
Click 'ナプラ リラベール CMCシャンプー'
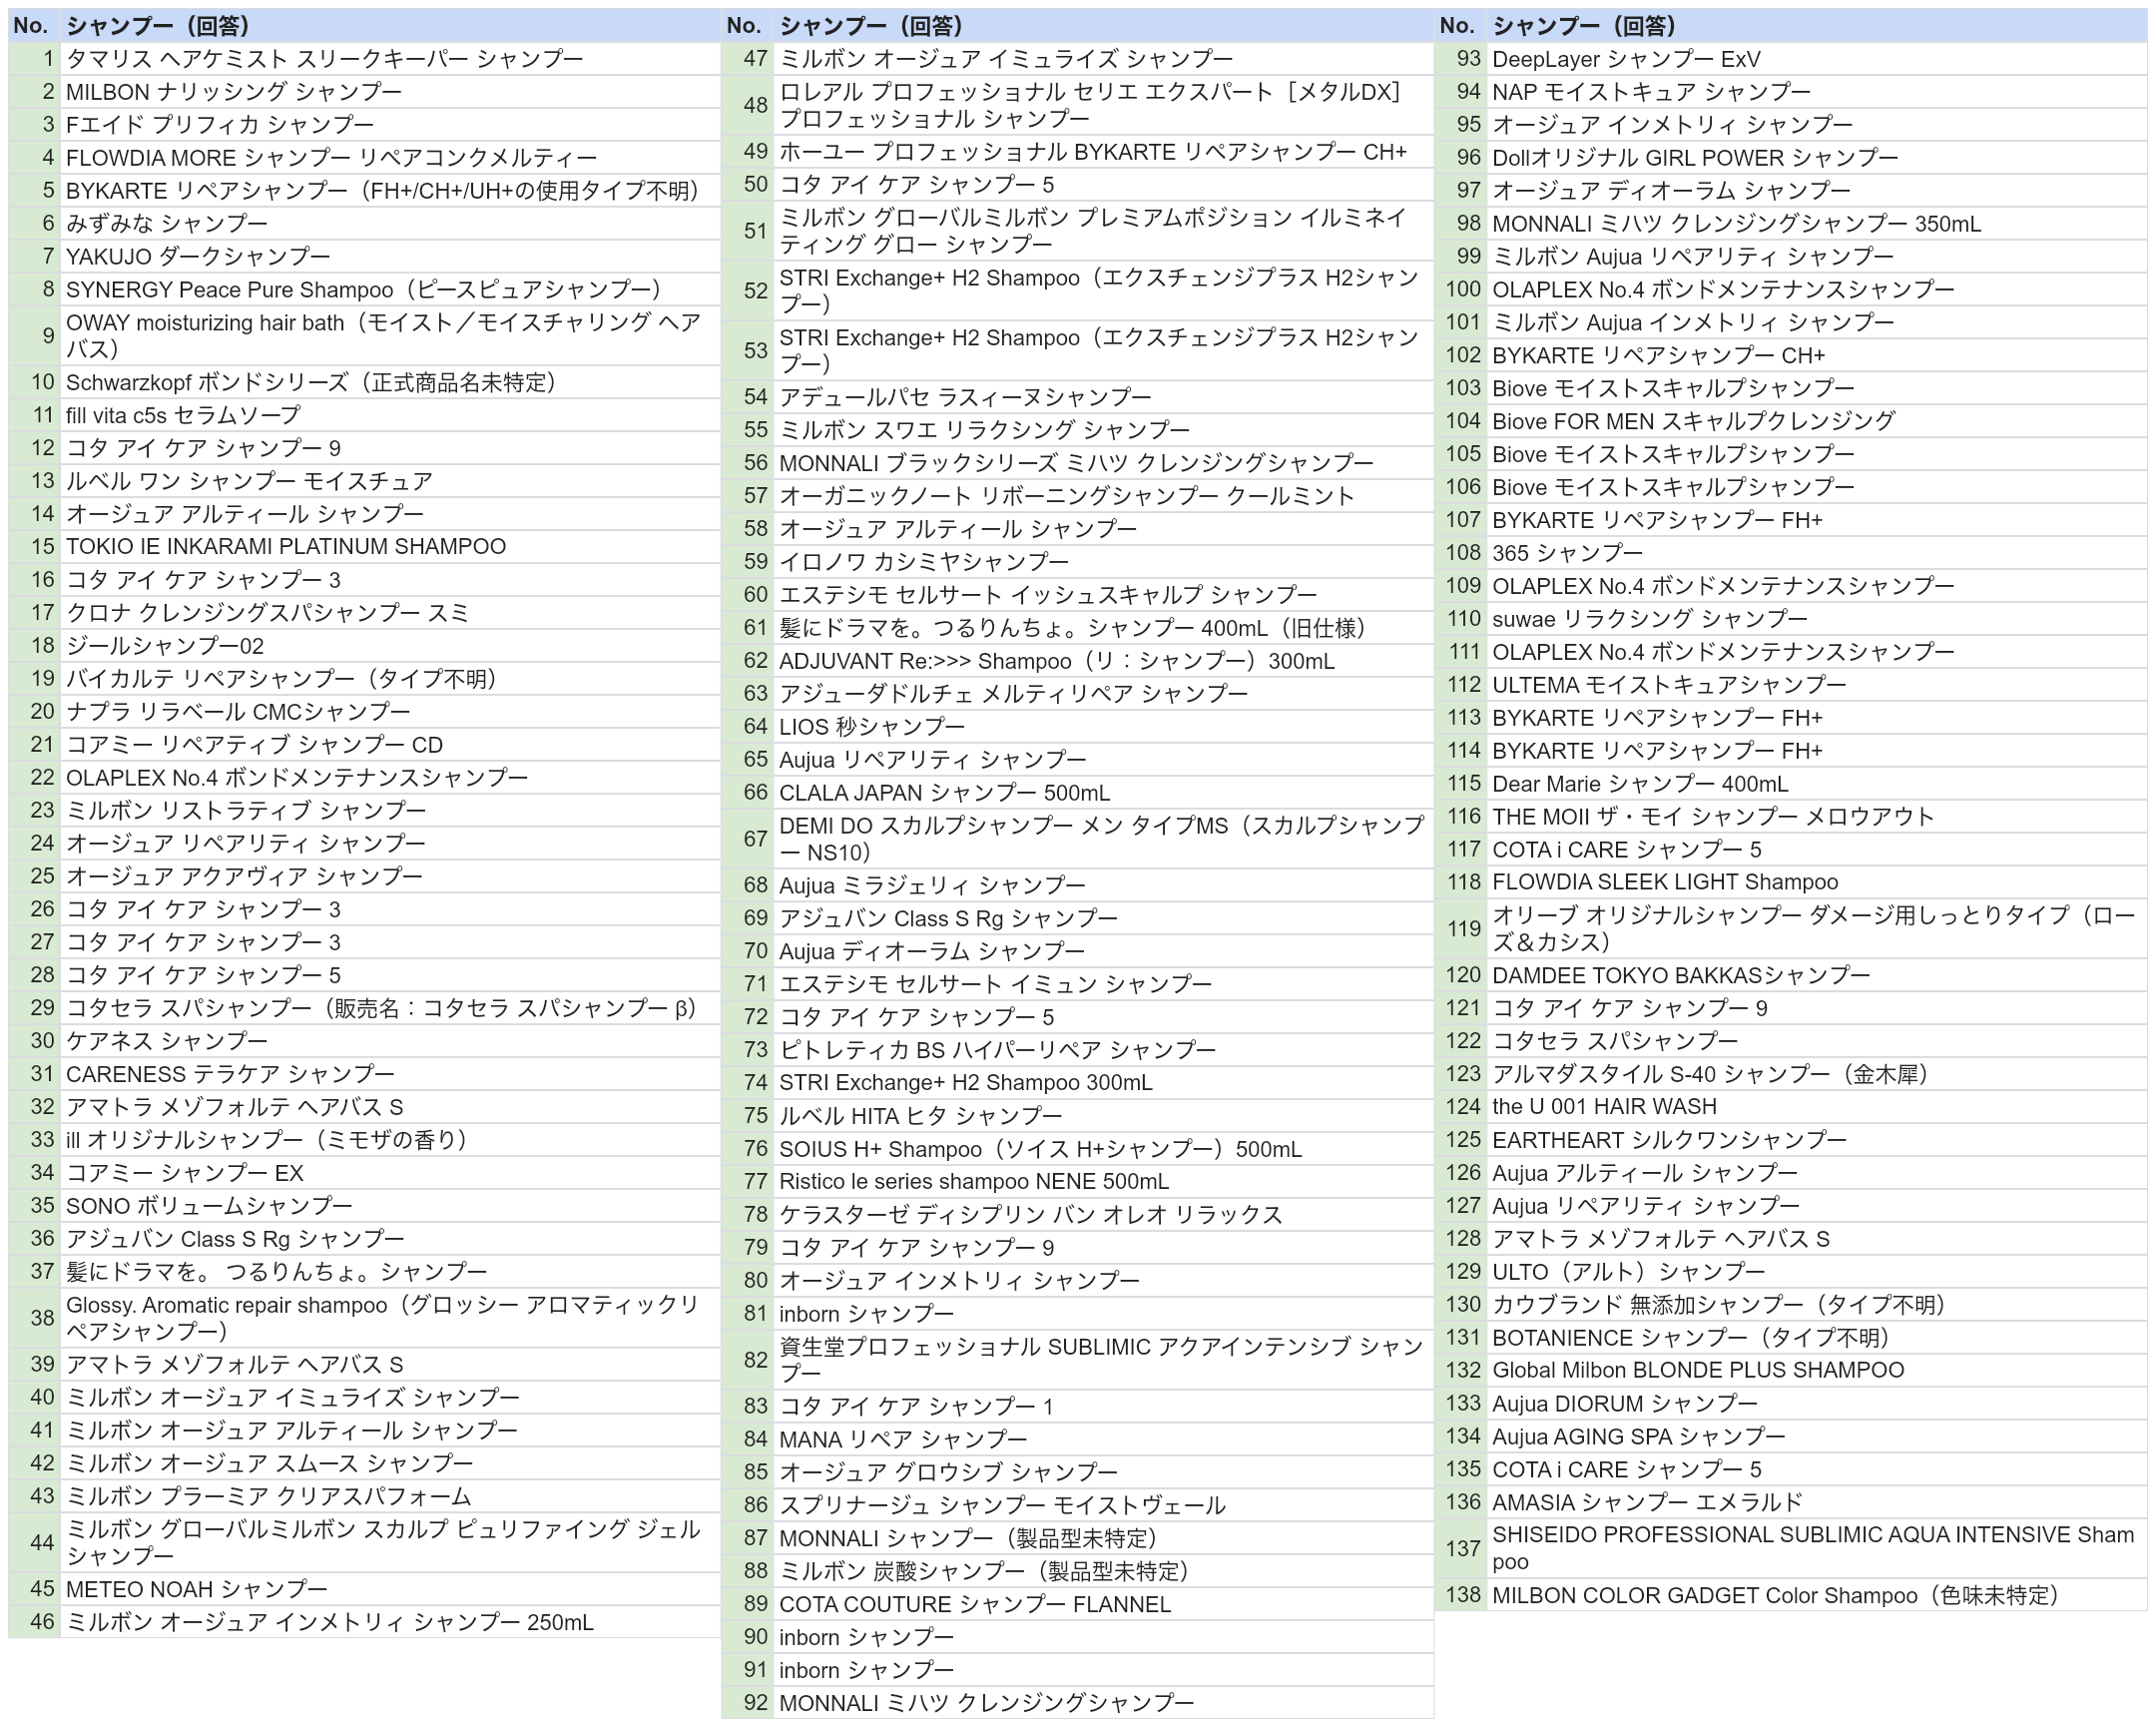click(x=390, y=711)
